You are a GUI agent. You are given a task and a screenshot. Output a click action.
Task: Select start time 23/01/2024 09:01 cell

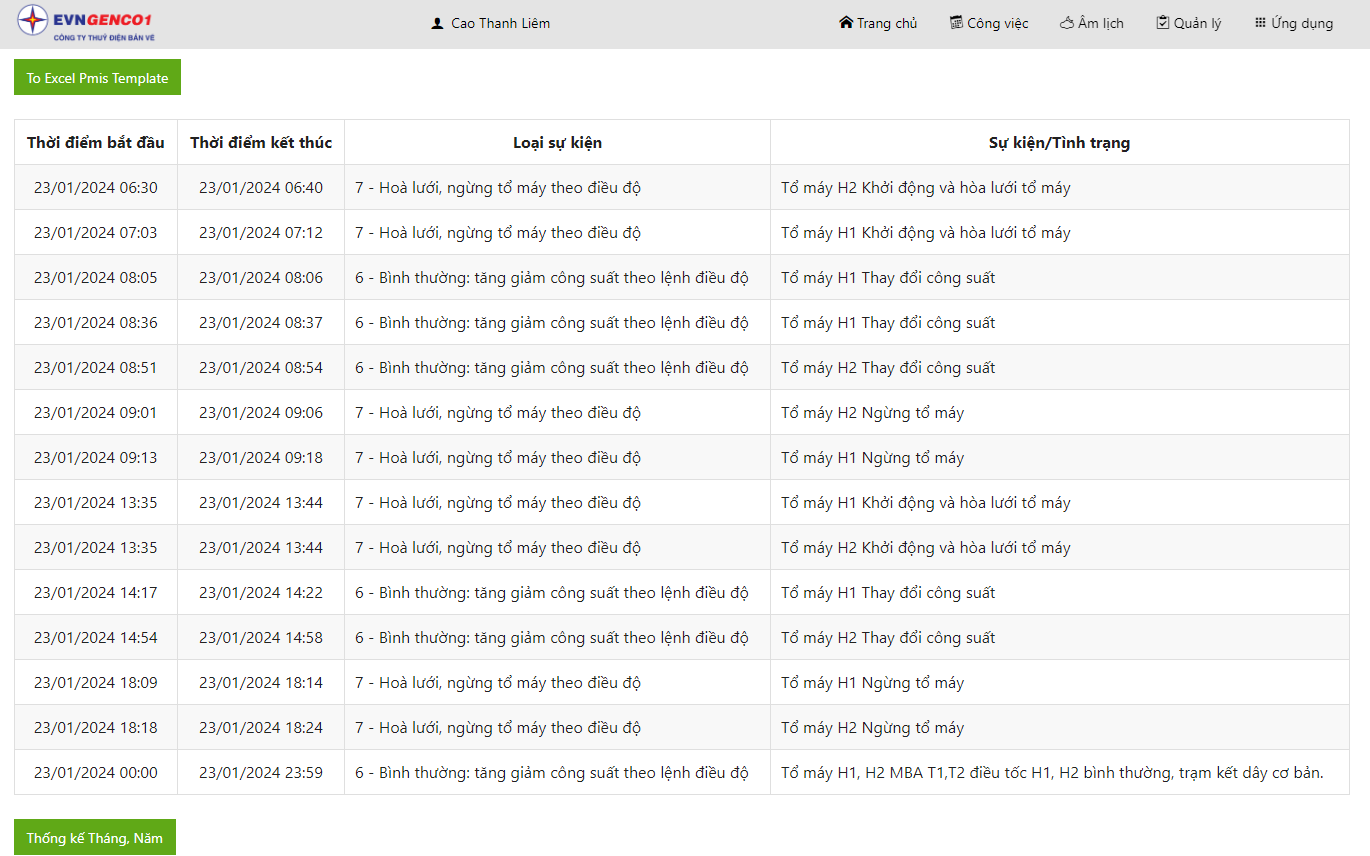pyautogui.click(x=96, y=412)
